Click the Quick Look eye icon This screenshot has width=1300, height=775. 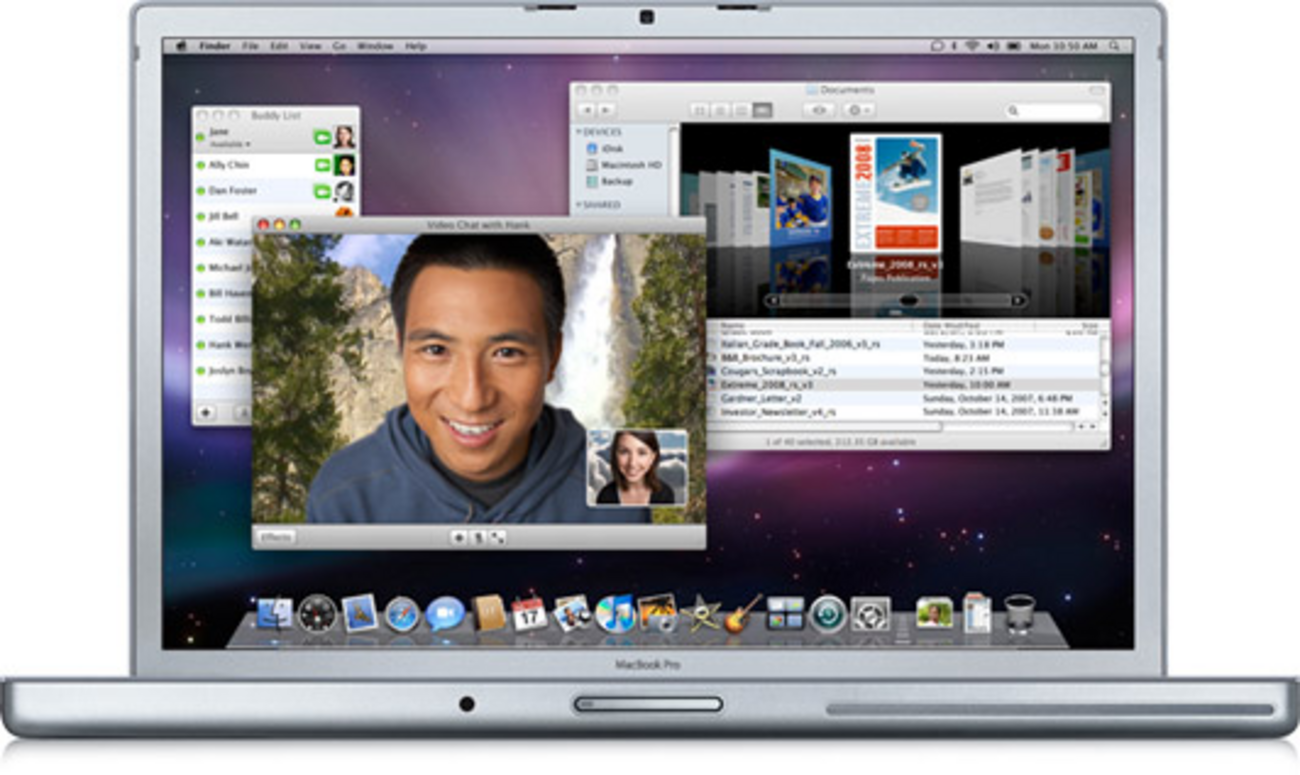coord(819,110)
